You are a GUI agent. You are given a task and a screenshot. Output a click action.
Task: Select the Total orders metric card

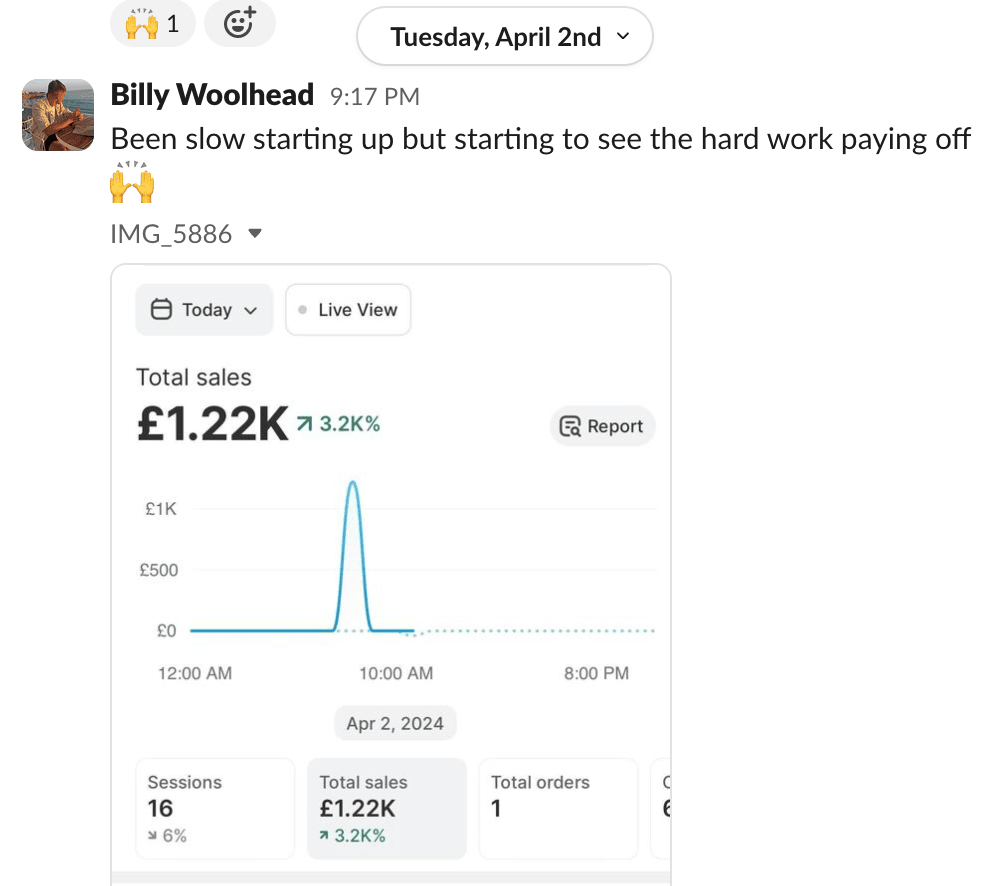pos(557,808)
